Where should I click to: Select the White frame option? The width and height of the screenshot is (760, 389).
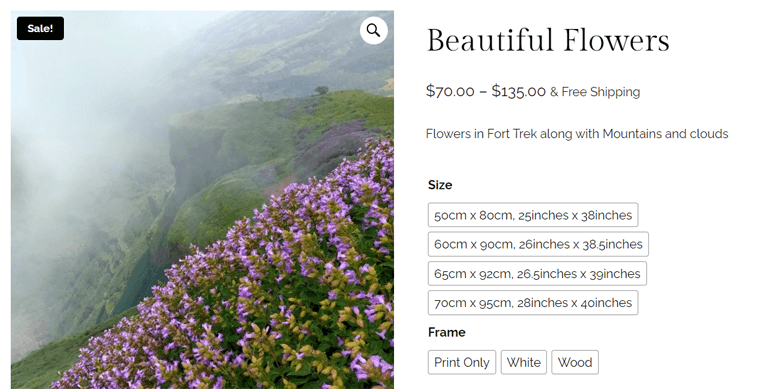[x=523, y=362]
